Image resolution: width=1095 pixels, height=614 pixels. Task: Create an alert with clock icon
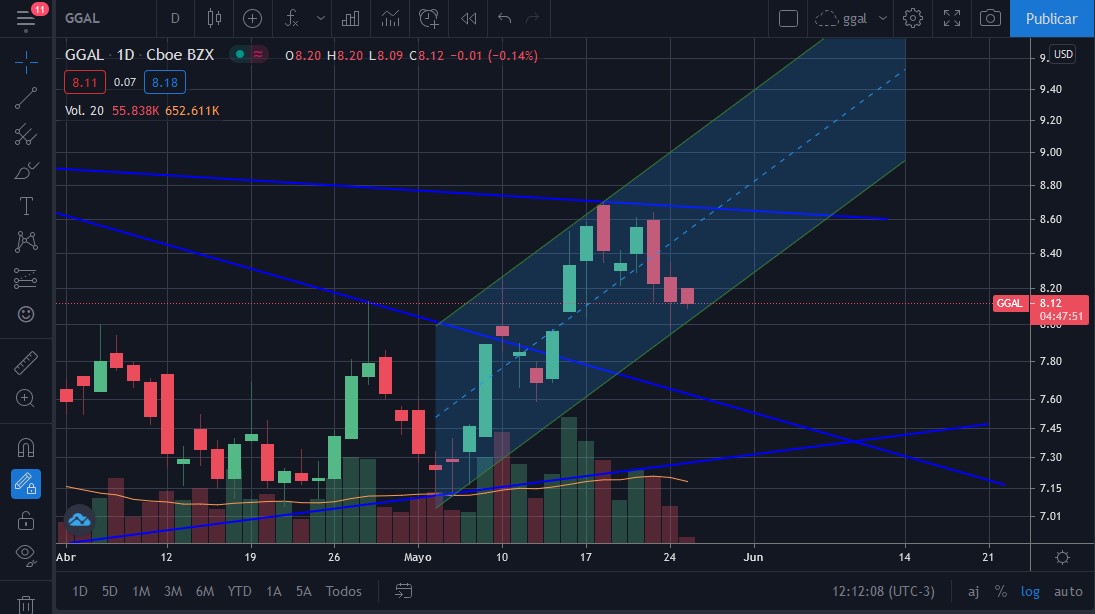429,19
